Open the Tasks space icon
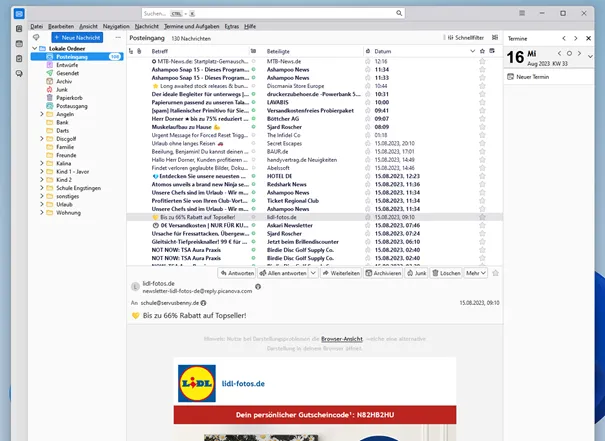The height and width of the screenshot is (441, 605). point(19,59)
